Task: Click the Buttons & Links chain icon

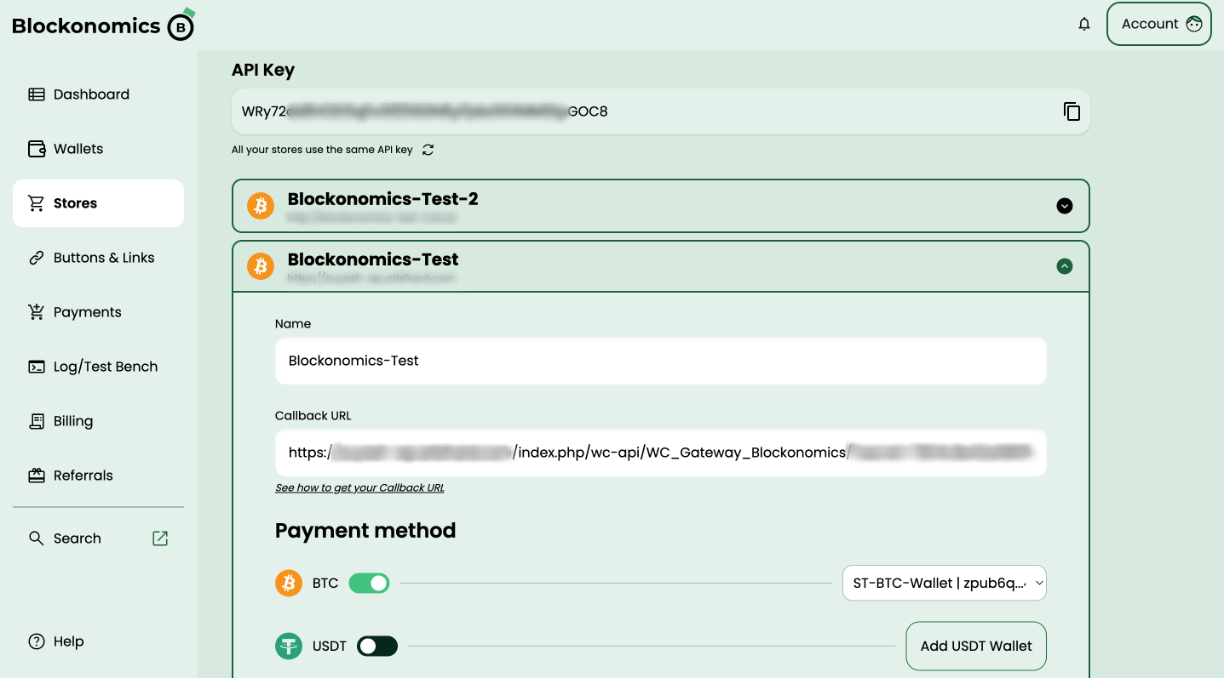Action: (x=36, y=258)
